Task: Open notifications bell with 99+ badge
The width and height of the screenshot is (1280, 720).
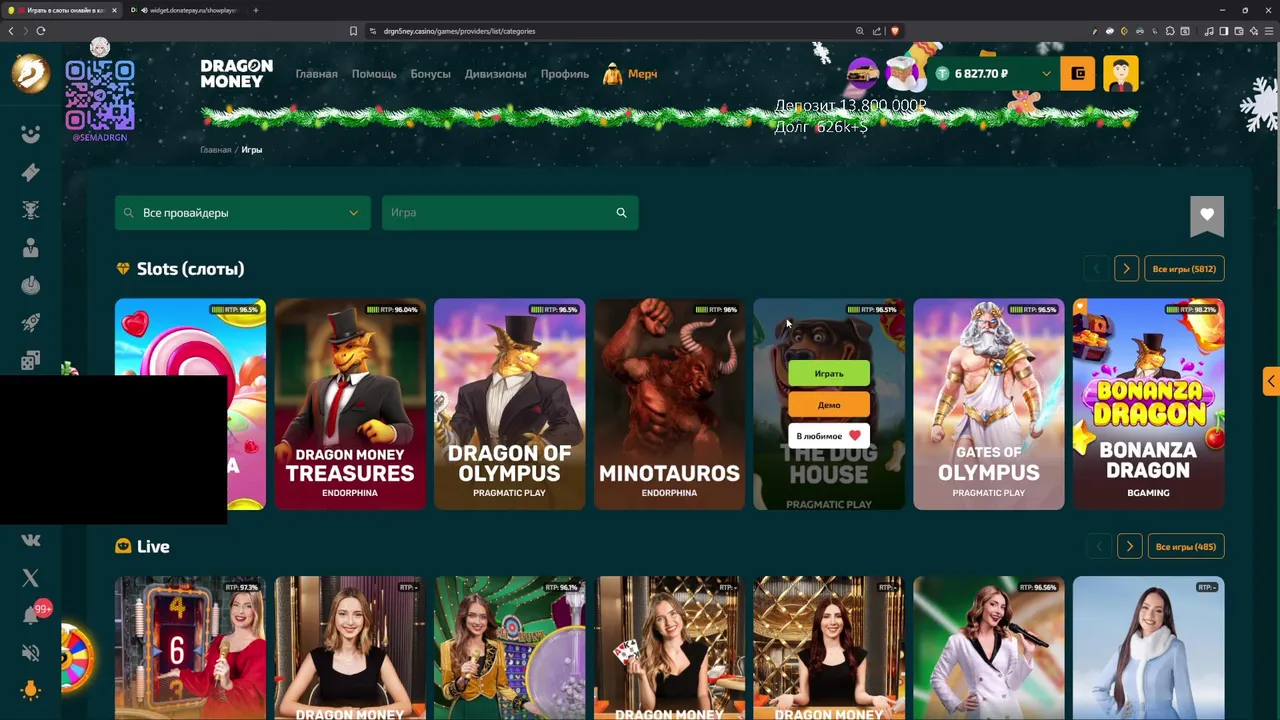Action: (x=31, y=615)
